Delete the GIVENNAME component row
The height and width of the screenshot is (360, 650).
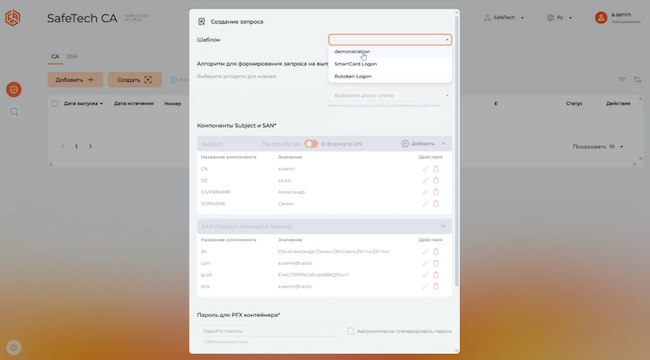[x=436, y=192]
